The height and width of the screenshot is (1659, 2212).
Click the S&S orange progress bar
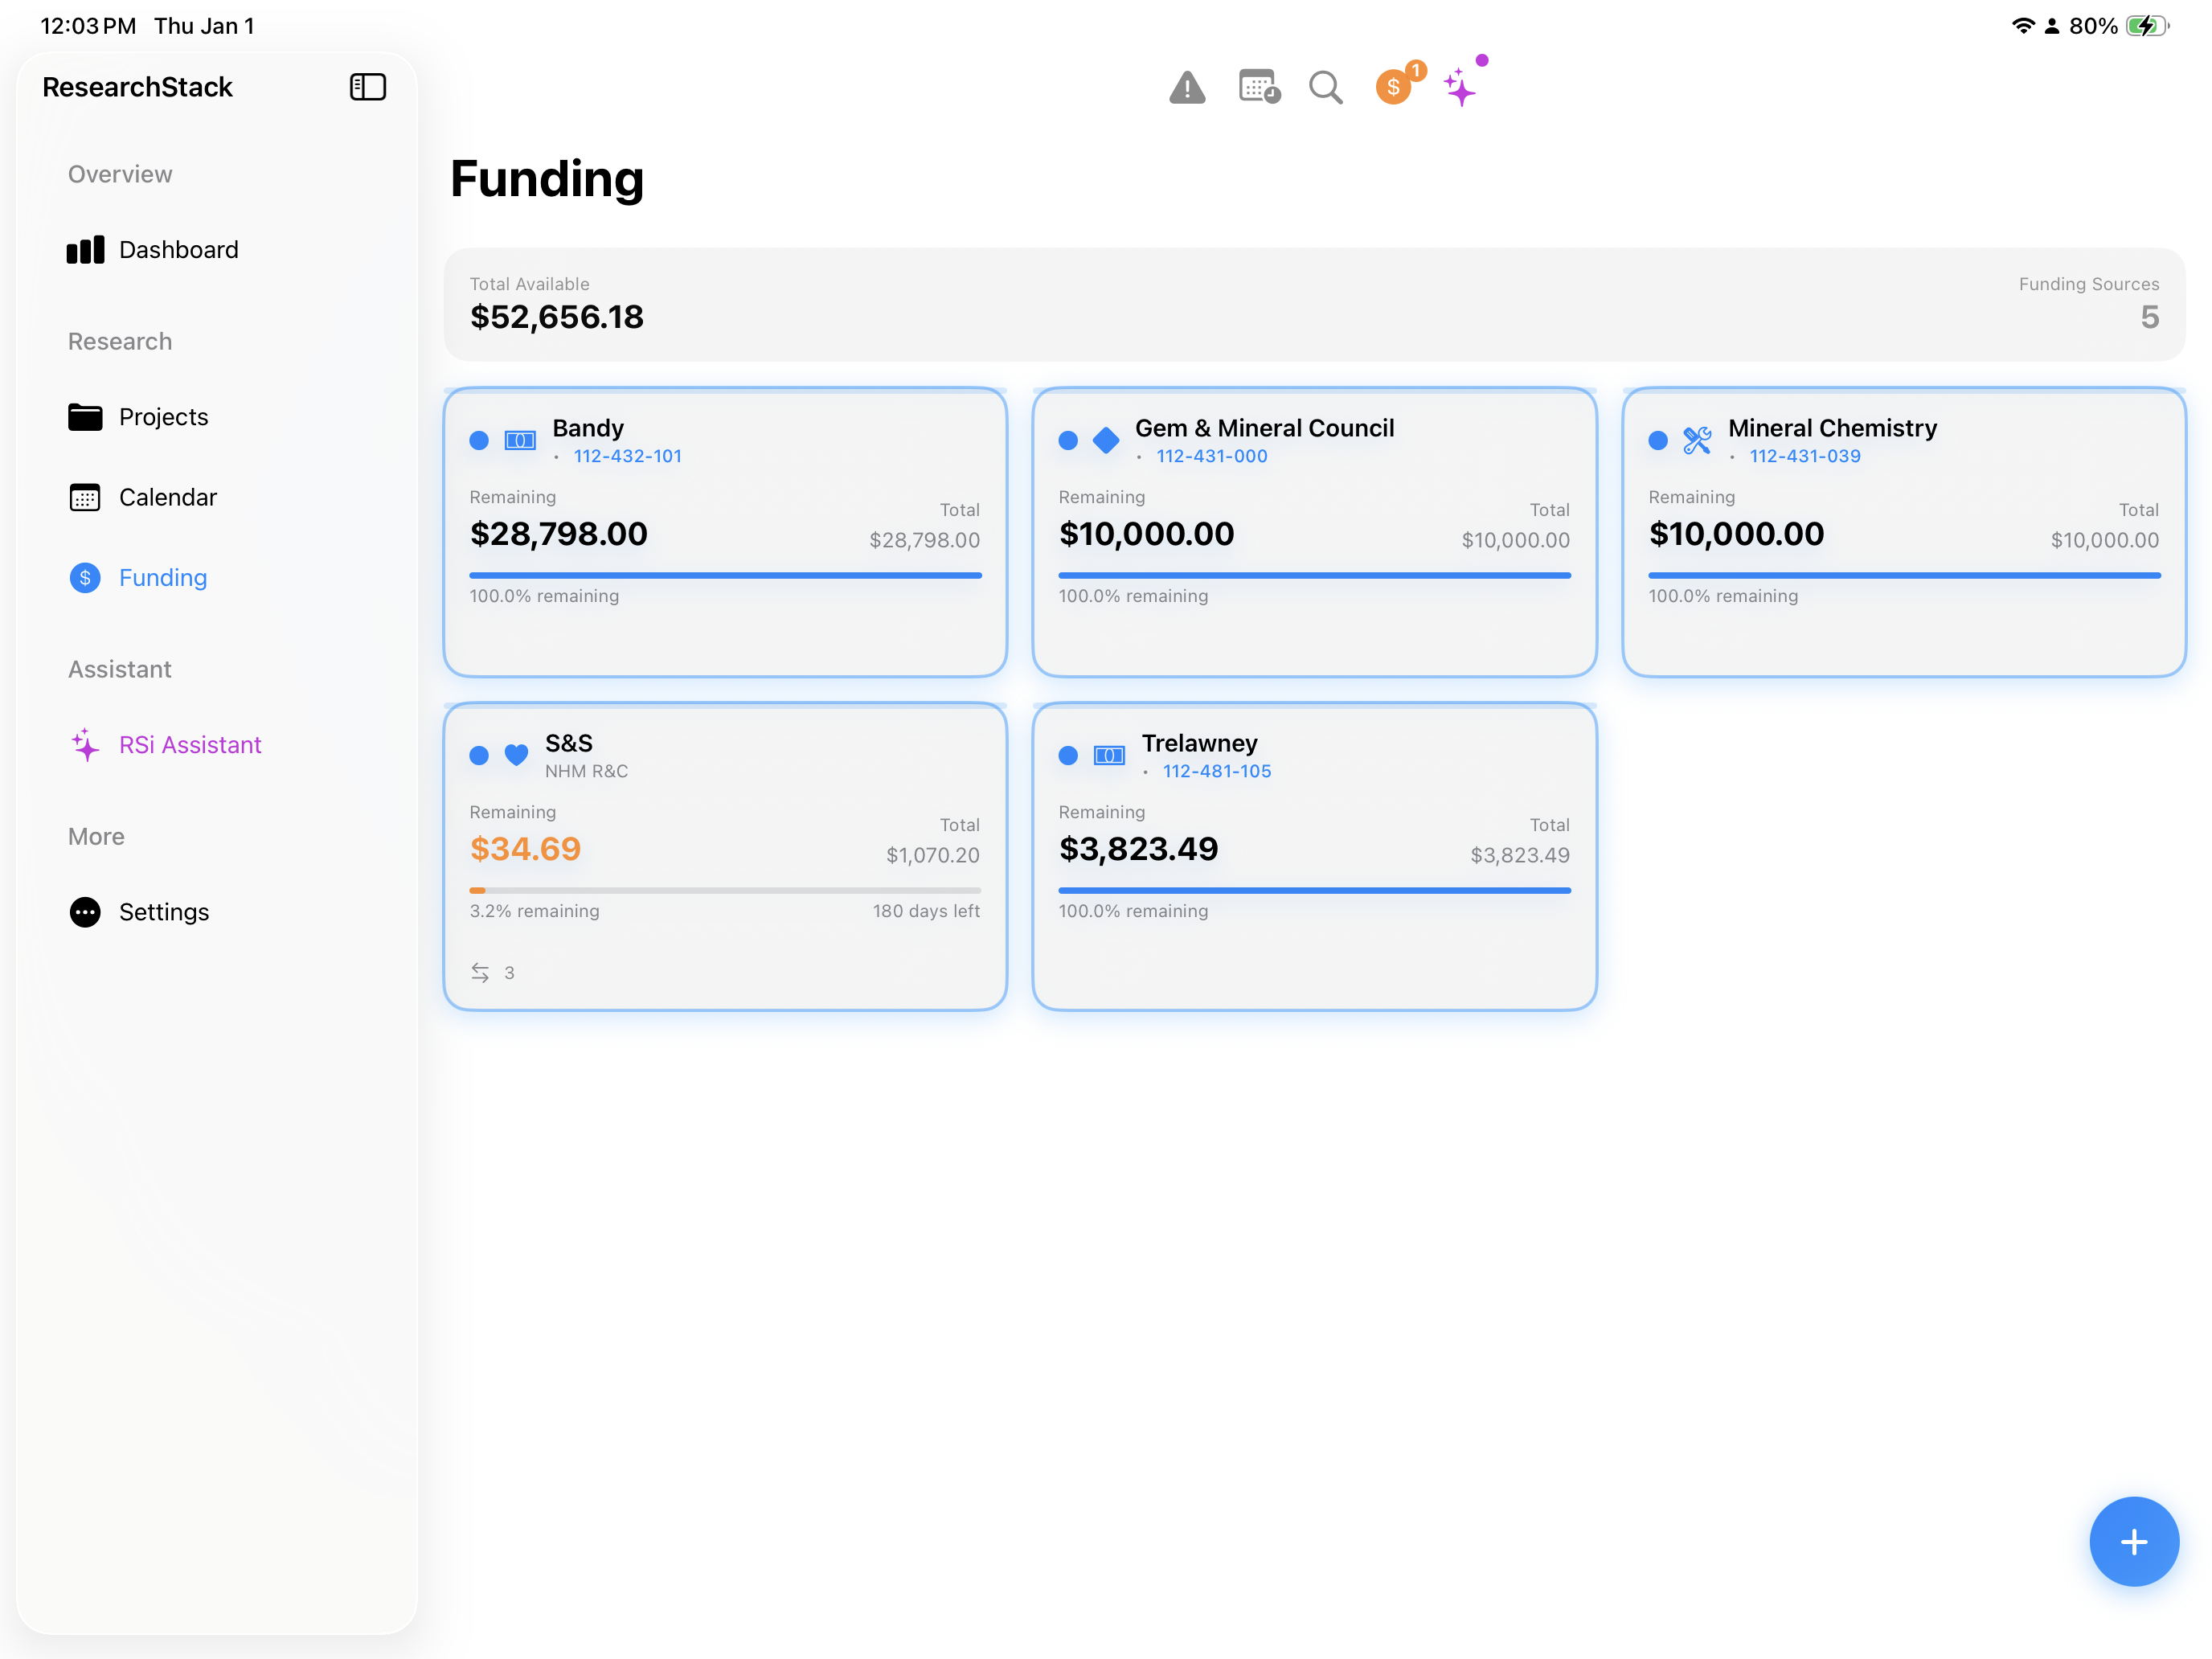[x=478, y=890]
